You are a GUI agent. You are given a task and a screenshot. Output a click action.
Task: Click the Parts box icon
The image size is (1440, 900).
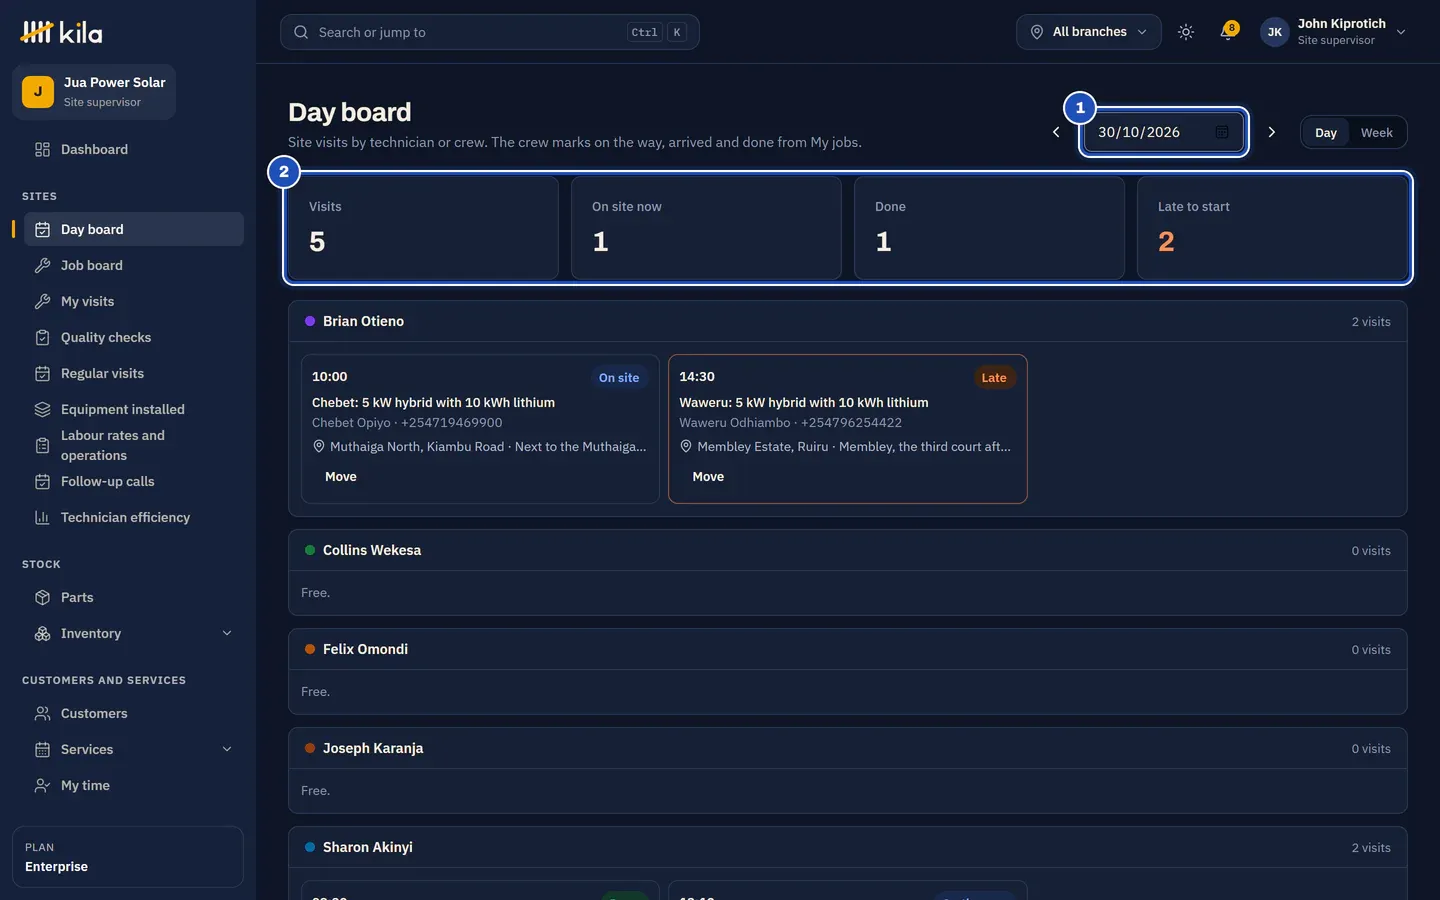[42, 597]
